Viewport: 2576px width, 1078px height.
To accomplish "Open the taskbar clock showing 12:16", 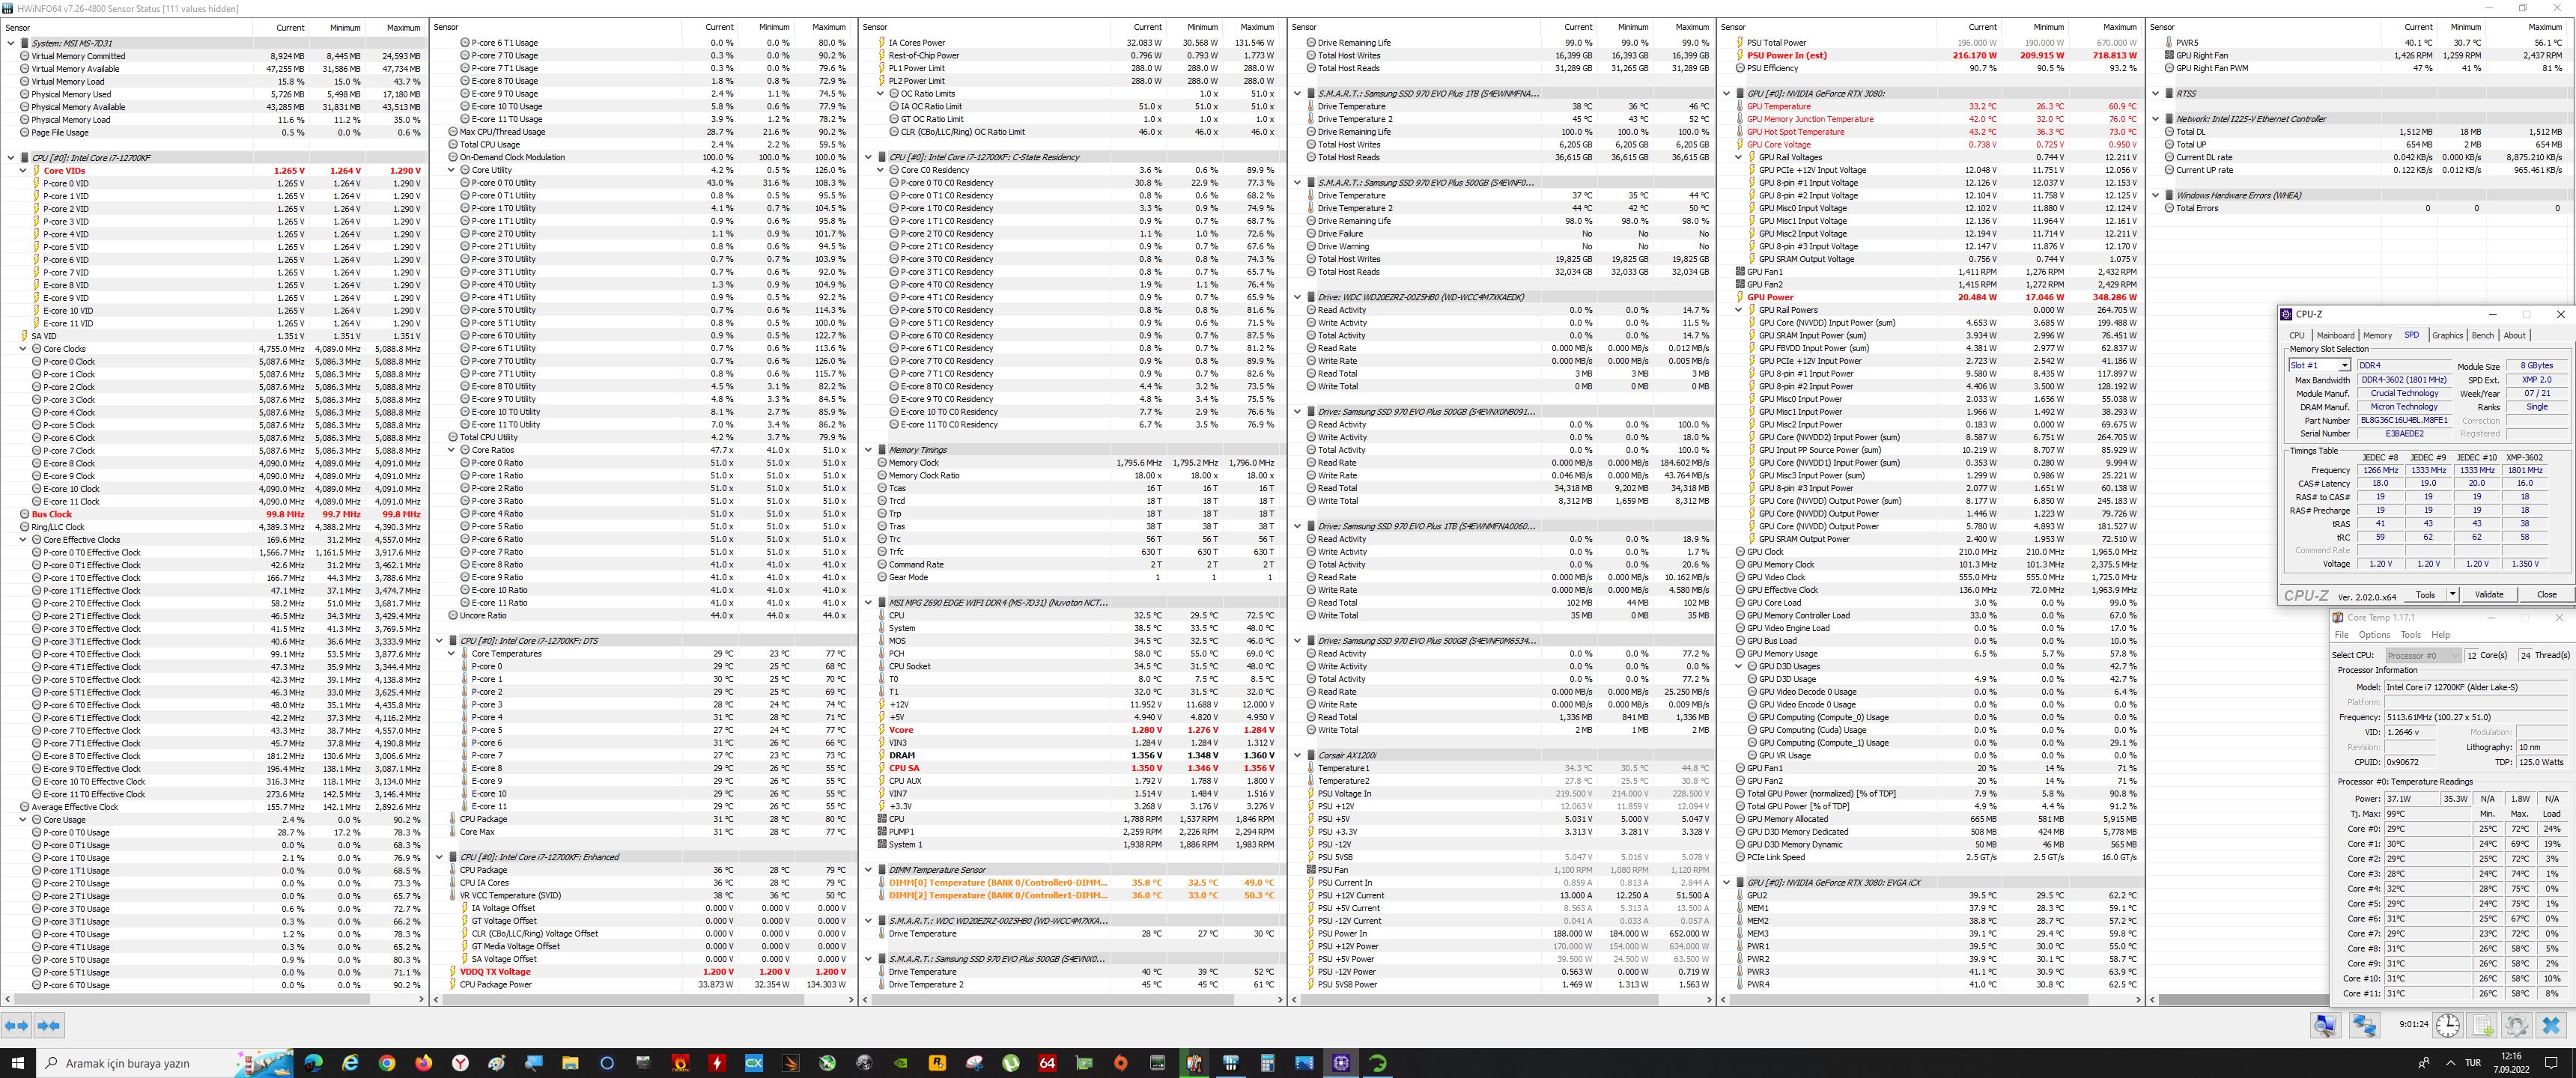I will (2511, 1063).
